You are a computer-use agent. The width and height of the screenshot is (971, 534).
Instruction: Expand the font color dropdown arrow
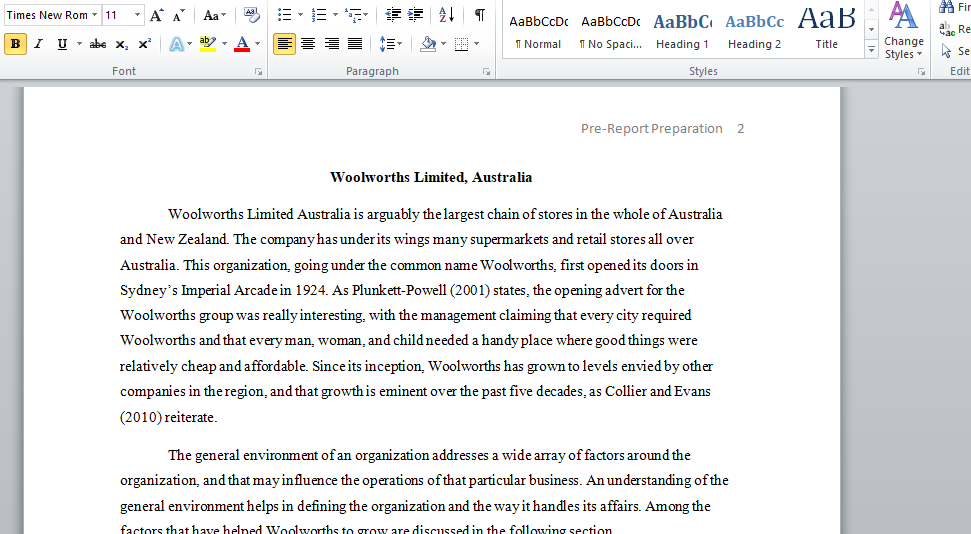click(x=258, y=44)
